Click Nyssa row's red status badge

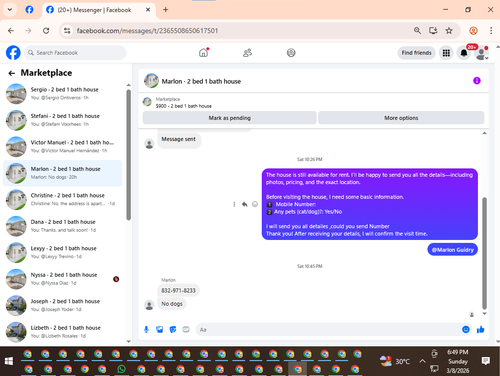click(x=116, y=279)
